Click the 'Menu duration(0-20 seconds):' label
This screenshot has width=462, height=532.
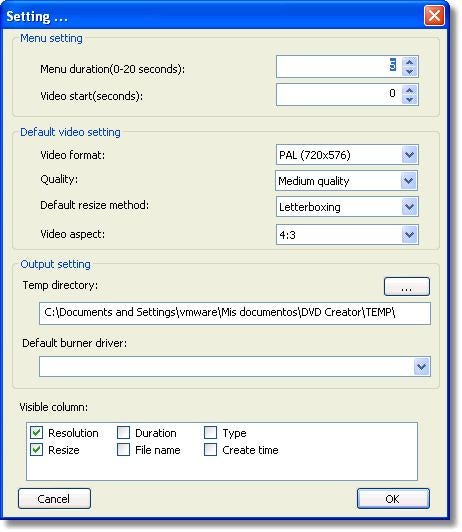(113, 69)
